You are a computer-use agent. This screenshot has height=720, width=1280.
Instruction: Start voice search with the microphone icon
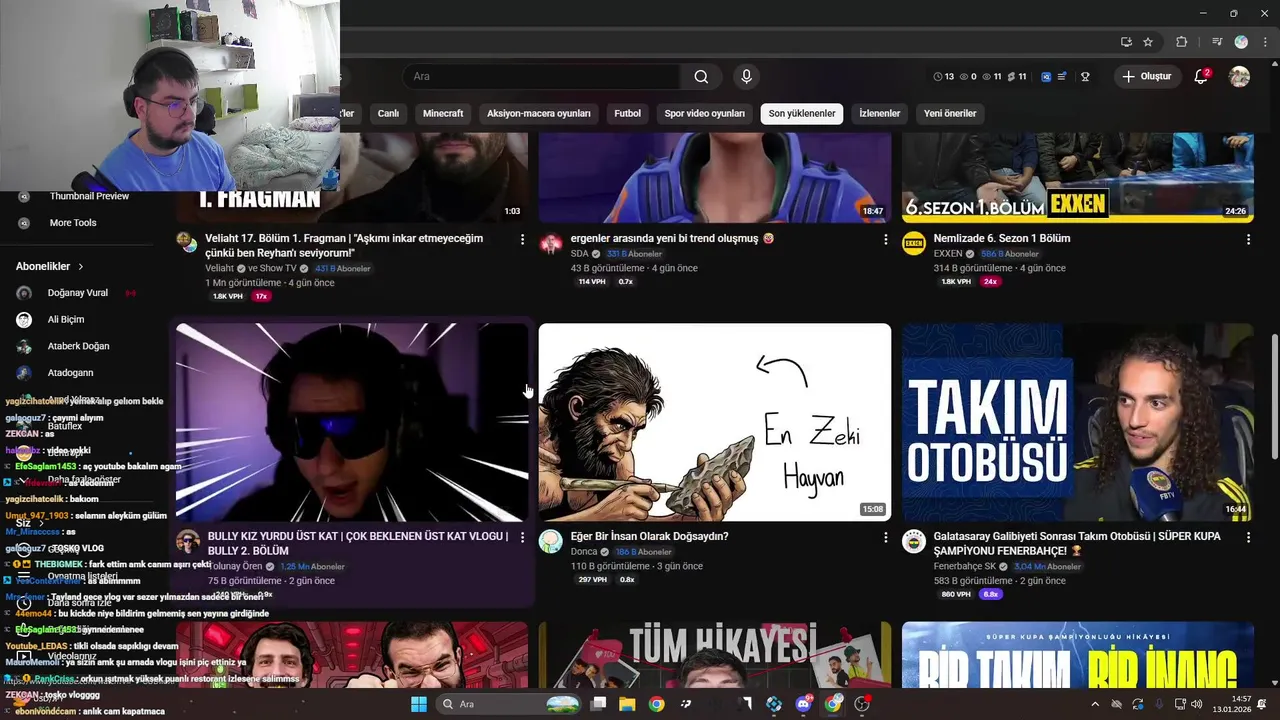[x=746, y=76]
